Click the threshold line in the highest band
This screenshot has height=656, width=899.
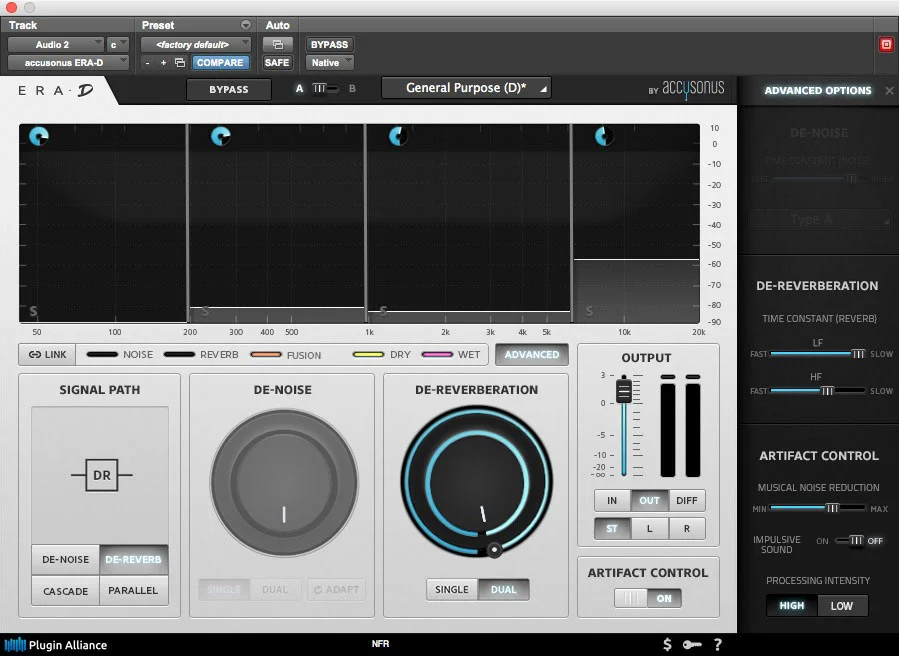(636, 260)
